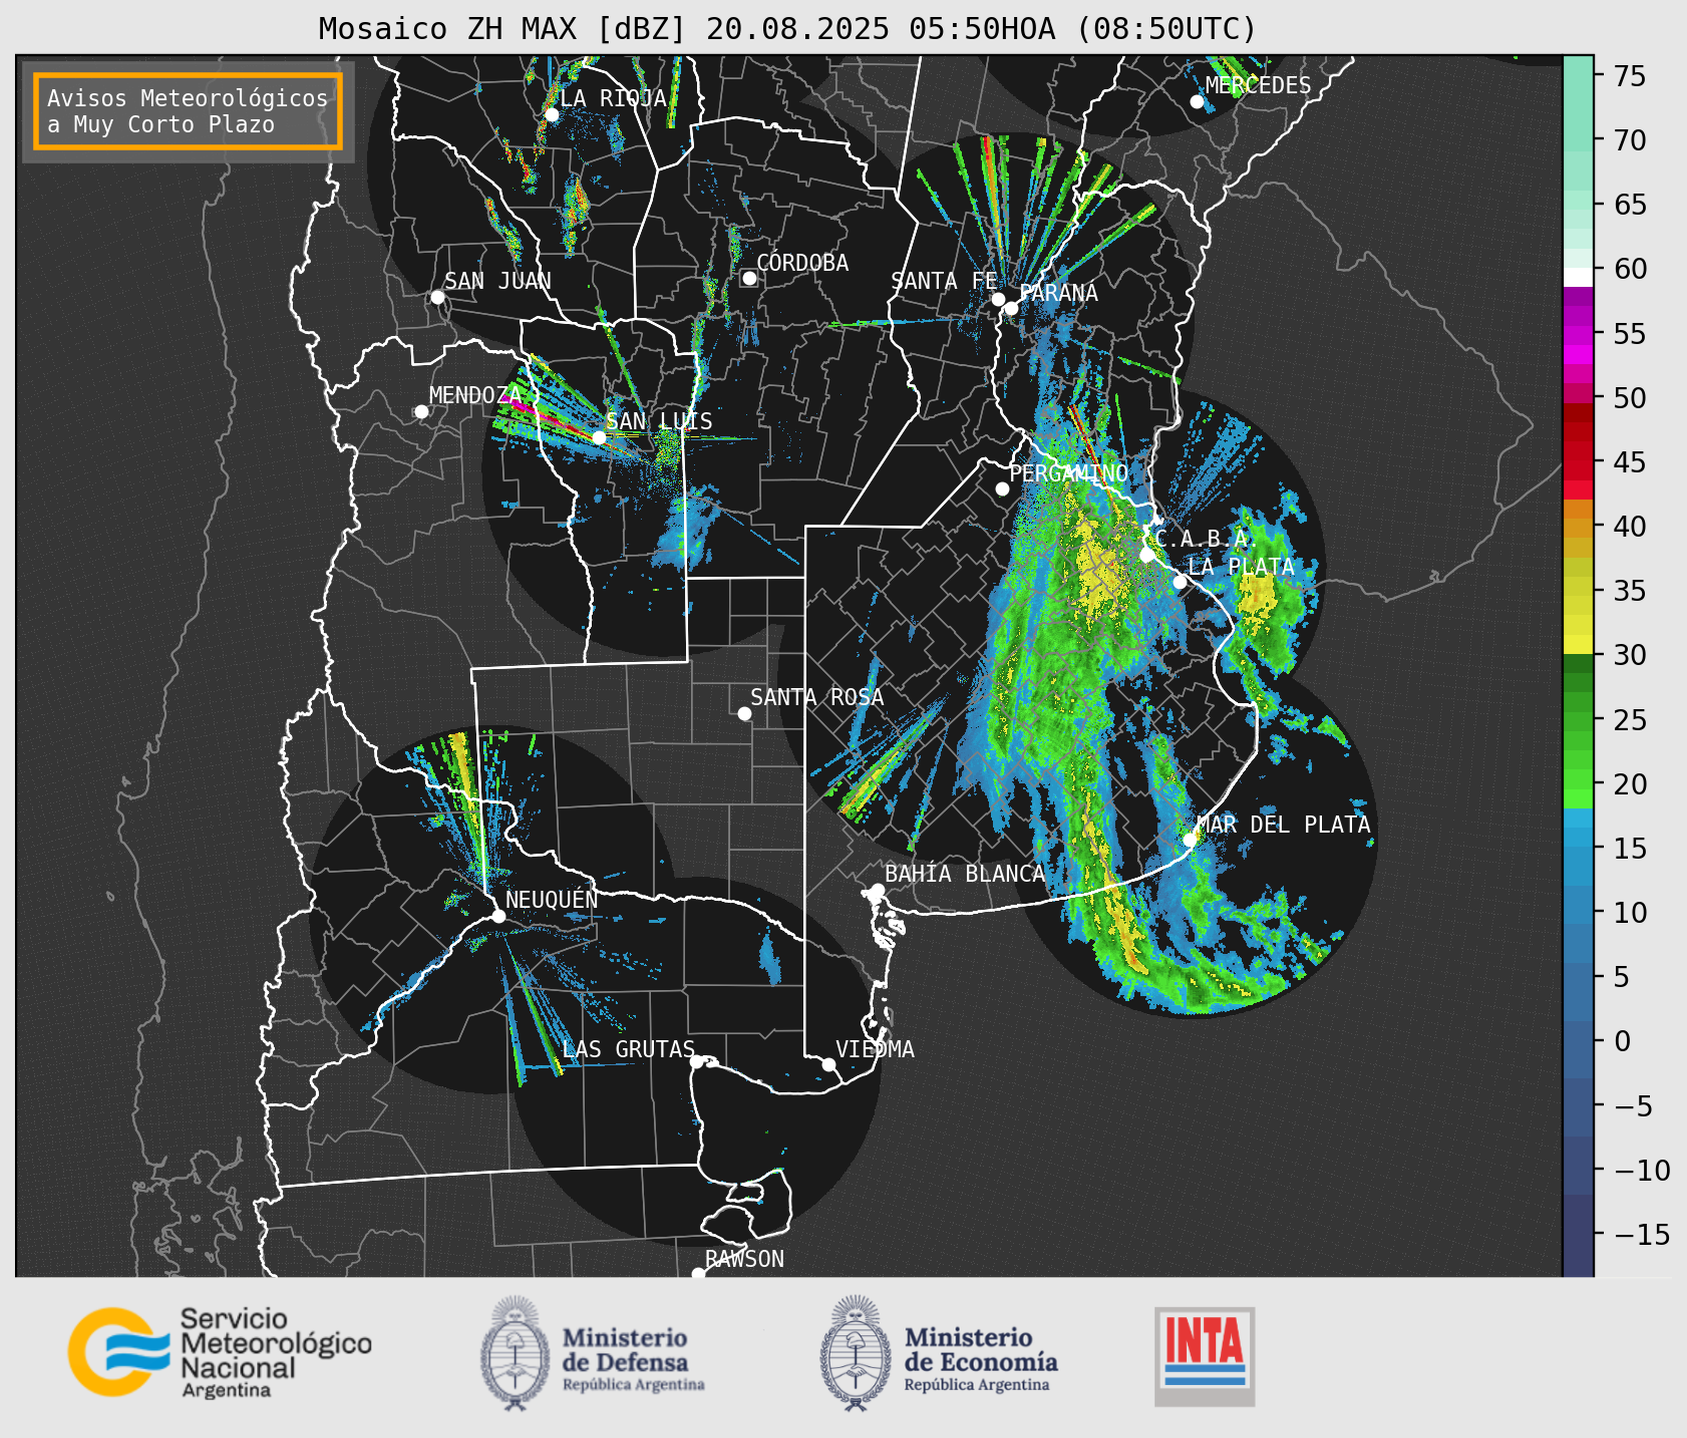Screen dimensions: 1687x1438
Task: Click the LAS GRUTAS label text
Action: tap(628, 1050)
